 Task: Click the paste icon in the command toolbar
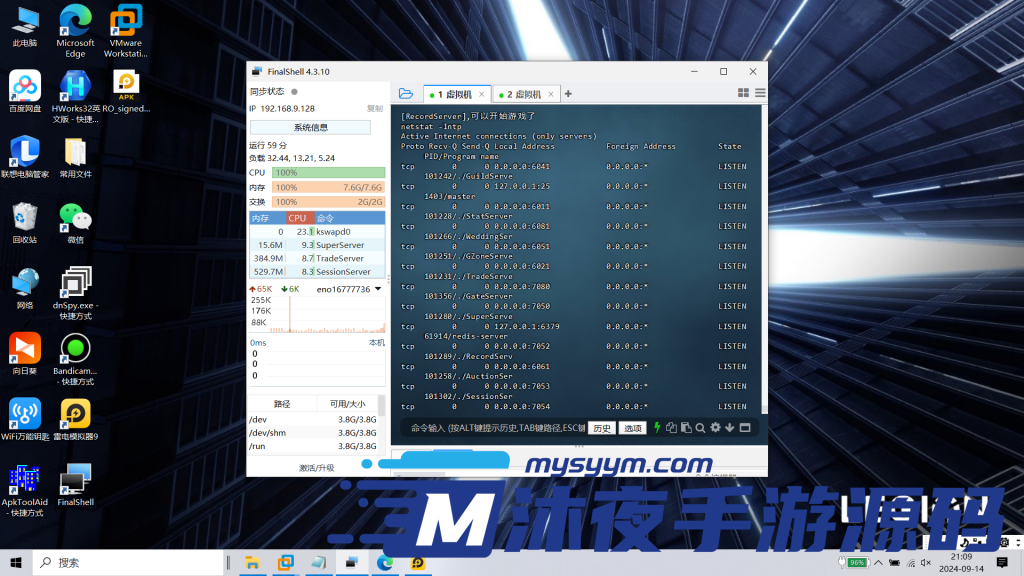686,427
